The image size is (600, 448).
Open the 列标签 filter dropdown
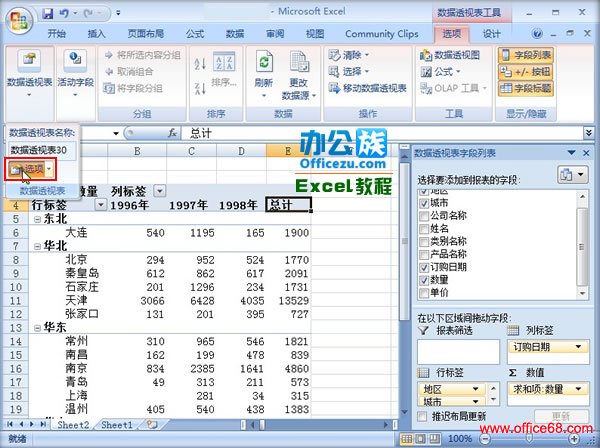pos(160,190)
